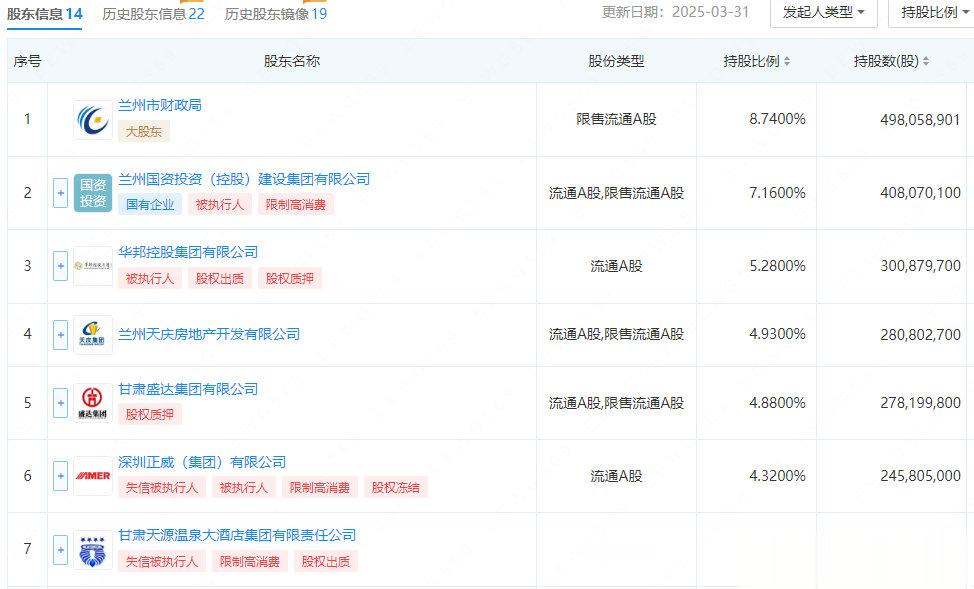
Task: Expand row for 华邦控股集团有限公司
Action: click(x=60, y=267)
